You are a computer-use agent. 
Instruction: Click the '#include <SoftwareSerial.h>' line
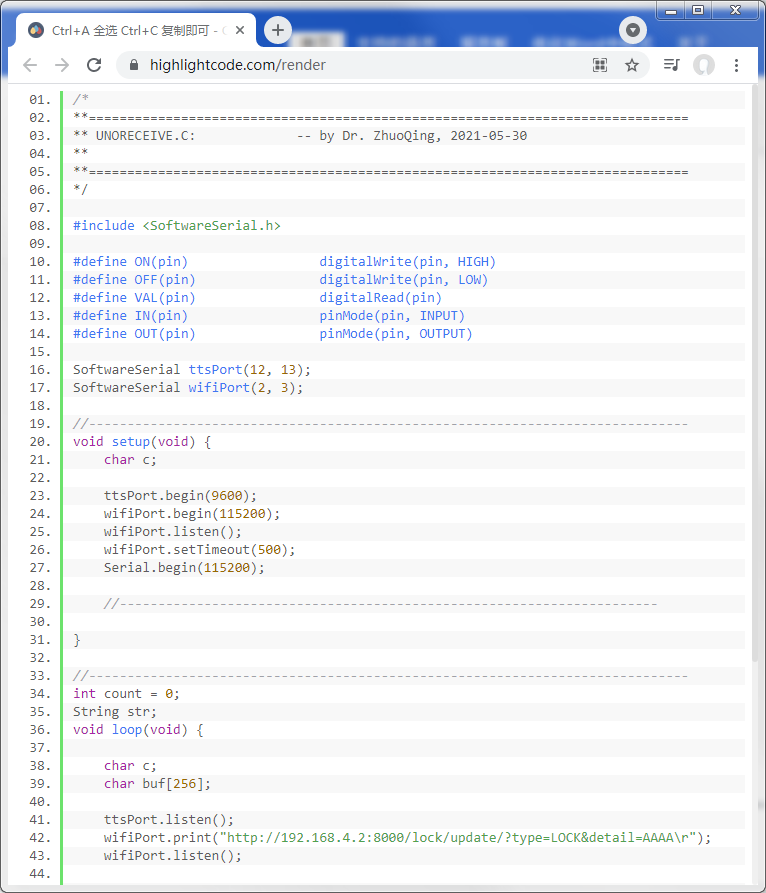pos(177,226)
